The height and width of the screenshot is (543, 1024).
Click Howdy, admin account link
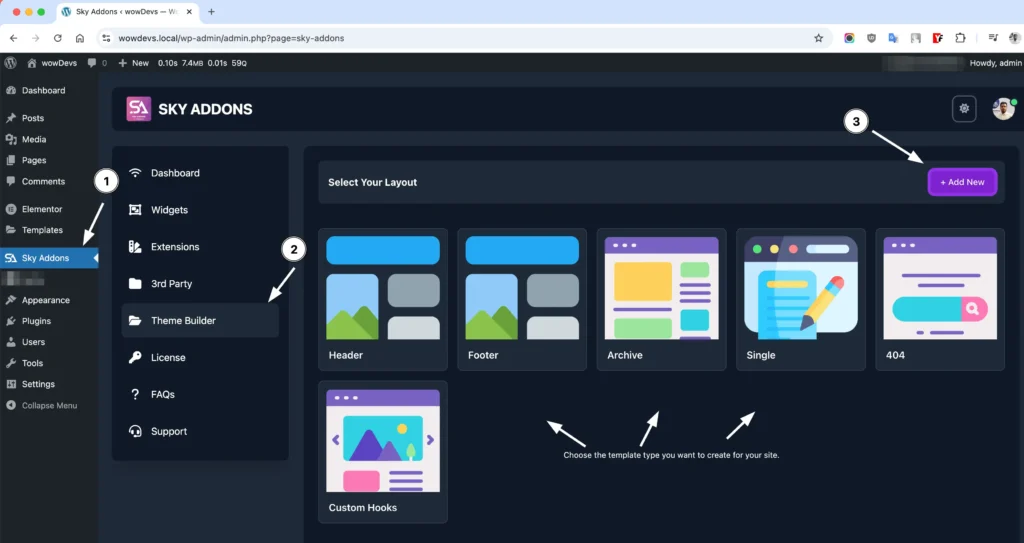click(x=995, y=63)
